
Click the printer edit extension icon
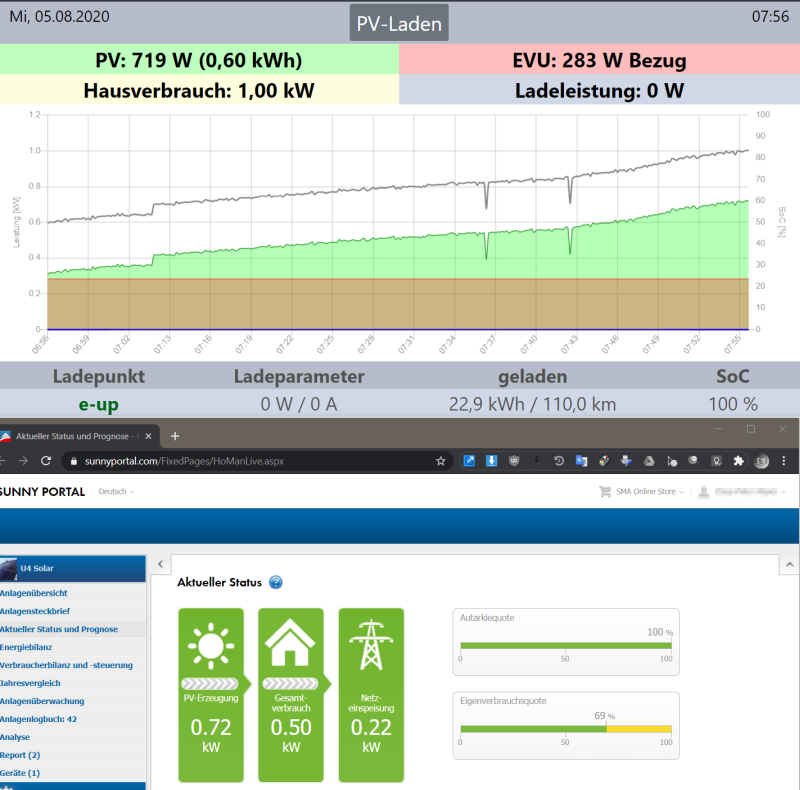point(627,461)
